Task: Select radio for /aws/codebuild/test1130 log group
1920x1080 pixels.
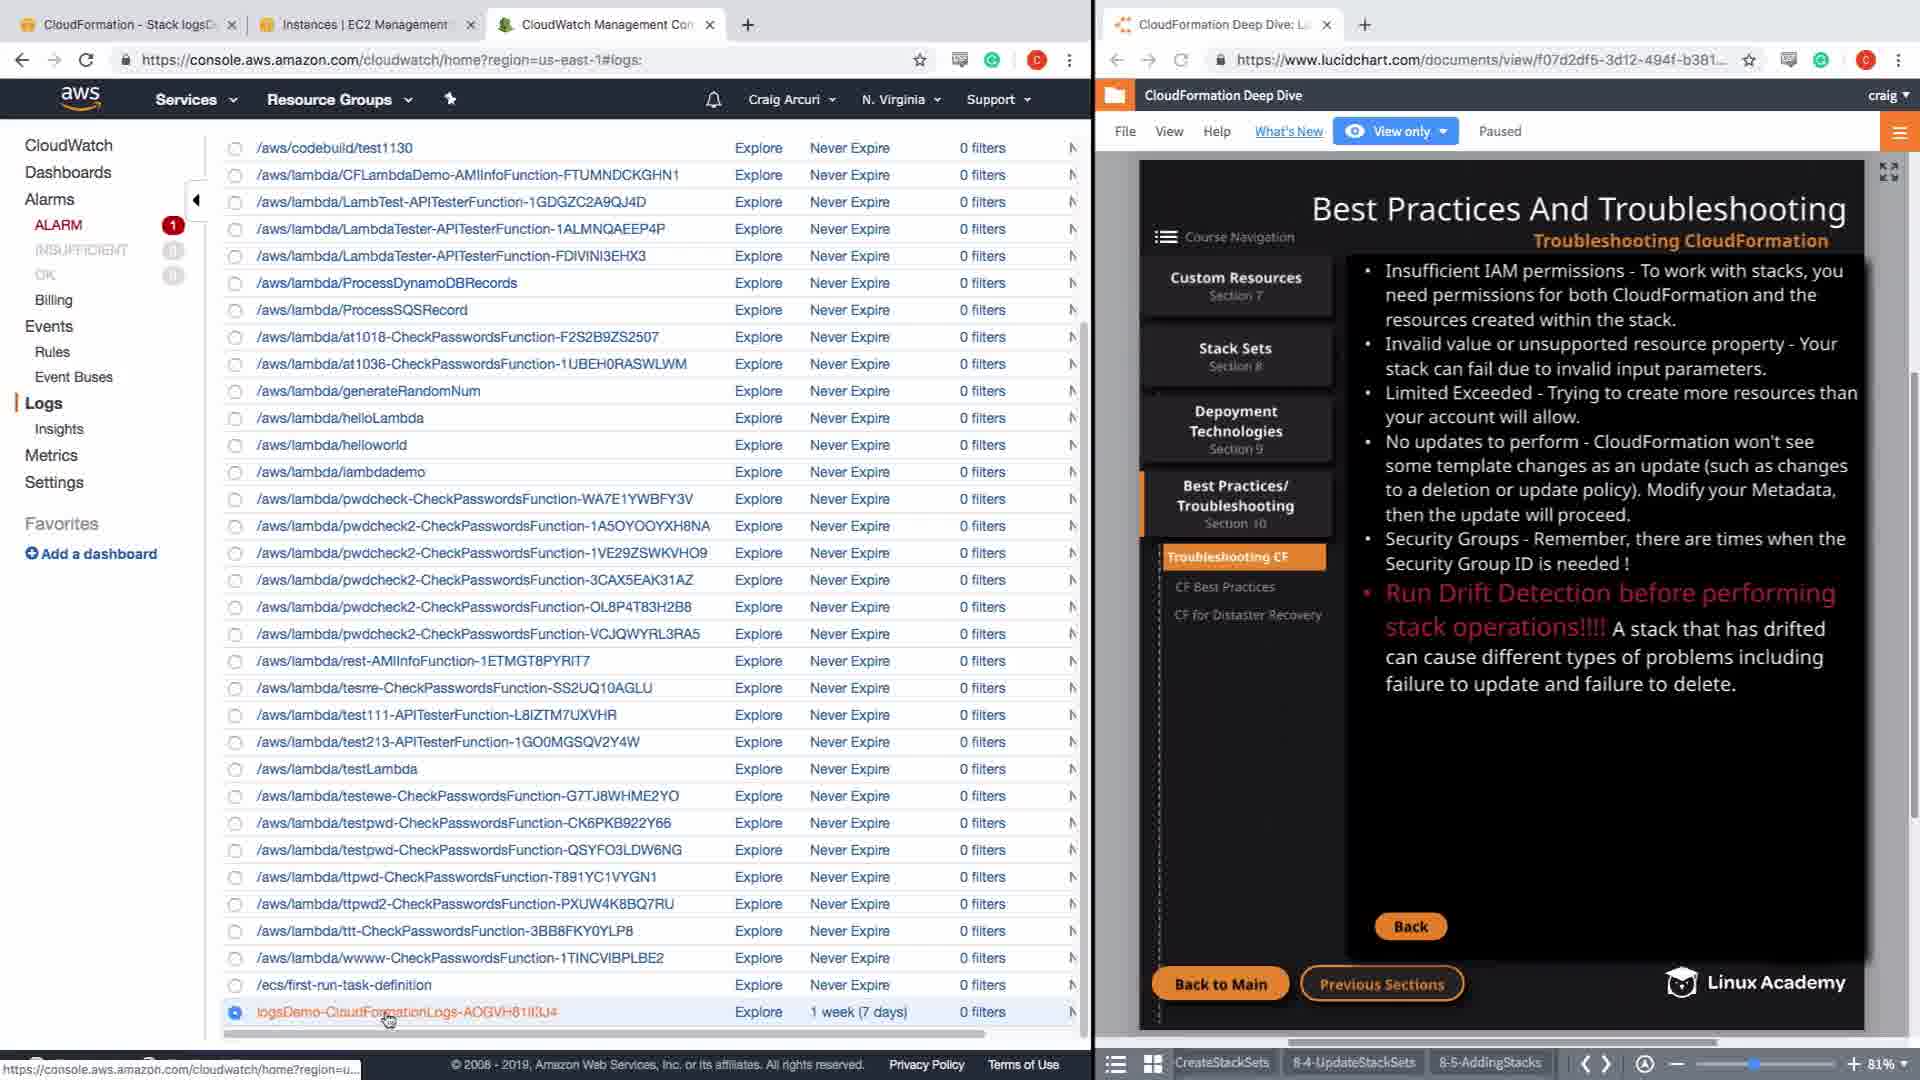Action: [235, 149]
